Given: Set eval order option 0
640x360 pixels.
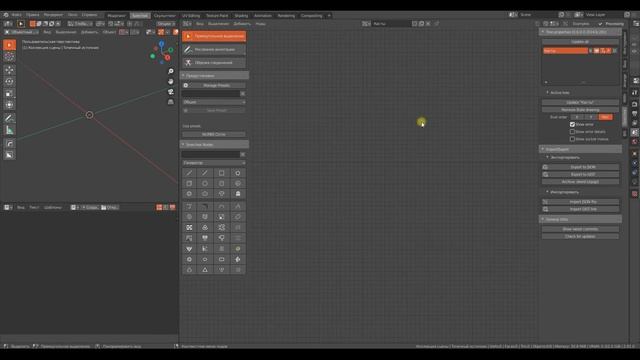Looking at the screenshot, I should (x=577, y=117).
